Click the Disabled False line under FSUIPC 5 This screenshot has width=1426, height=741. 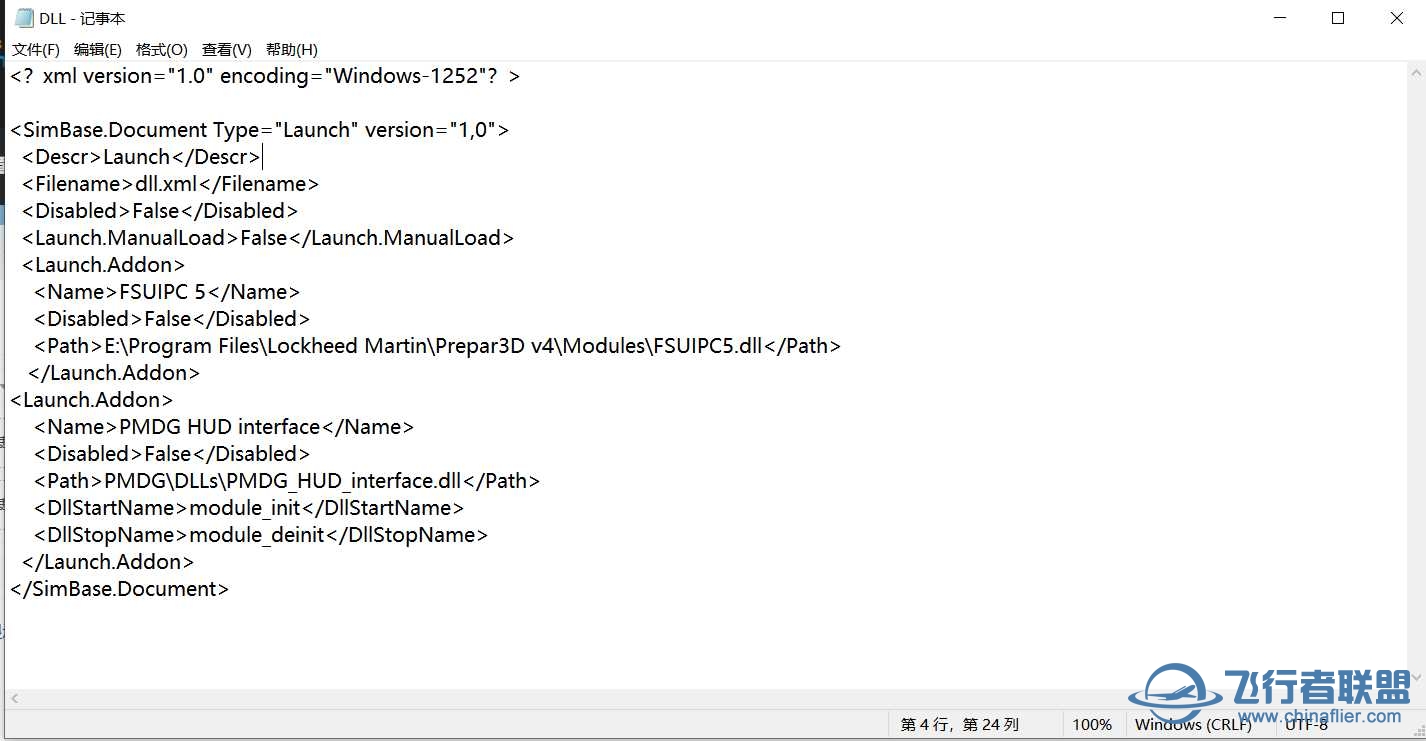click(172, 319)
